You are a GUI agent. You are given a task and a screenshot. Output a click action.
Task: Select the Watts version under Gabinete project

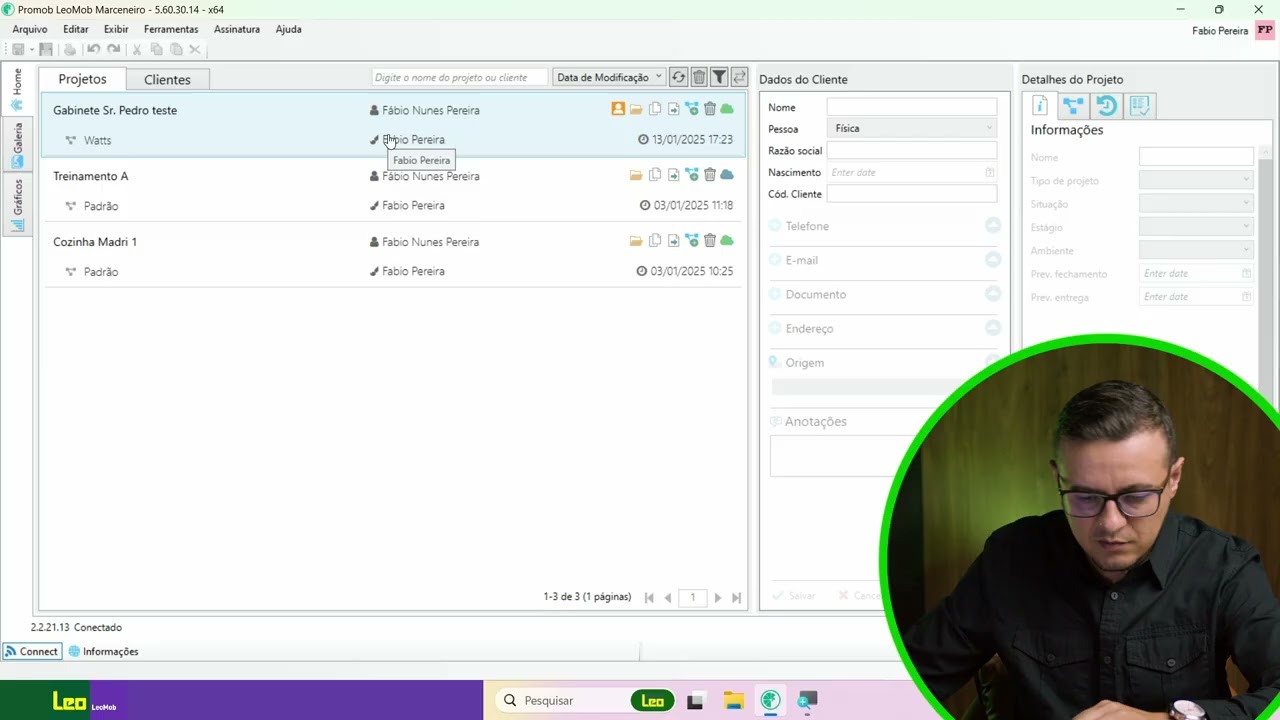coord(97,140)
